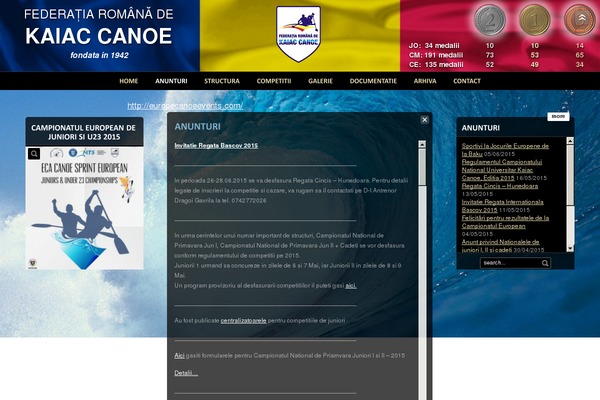Click search magnifier in Anunturi sidebar

tap(545, 263)
